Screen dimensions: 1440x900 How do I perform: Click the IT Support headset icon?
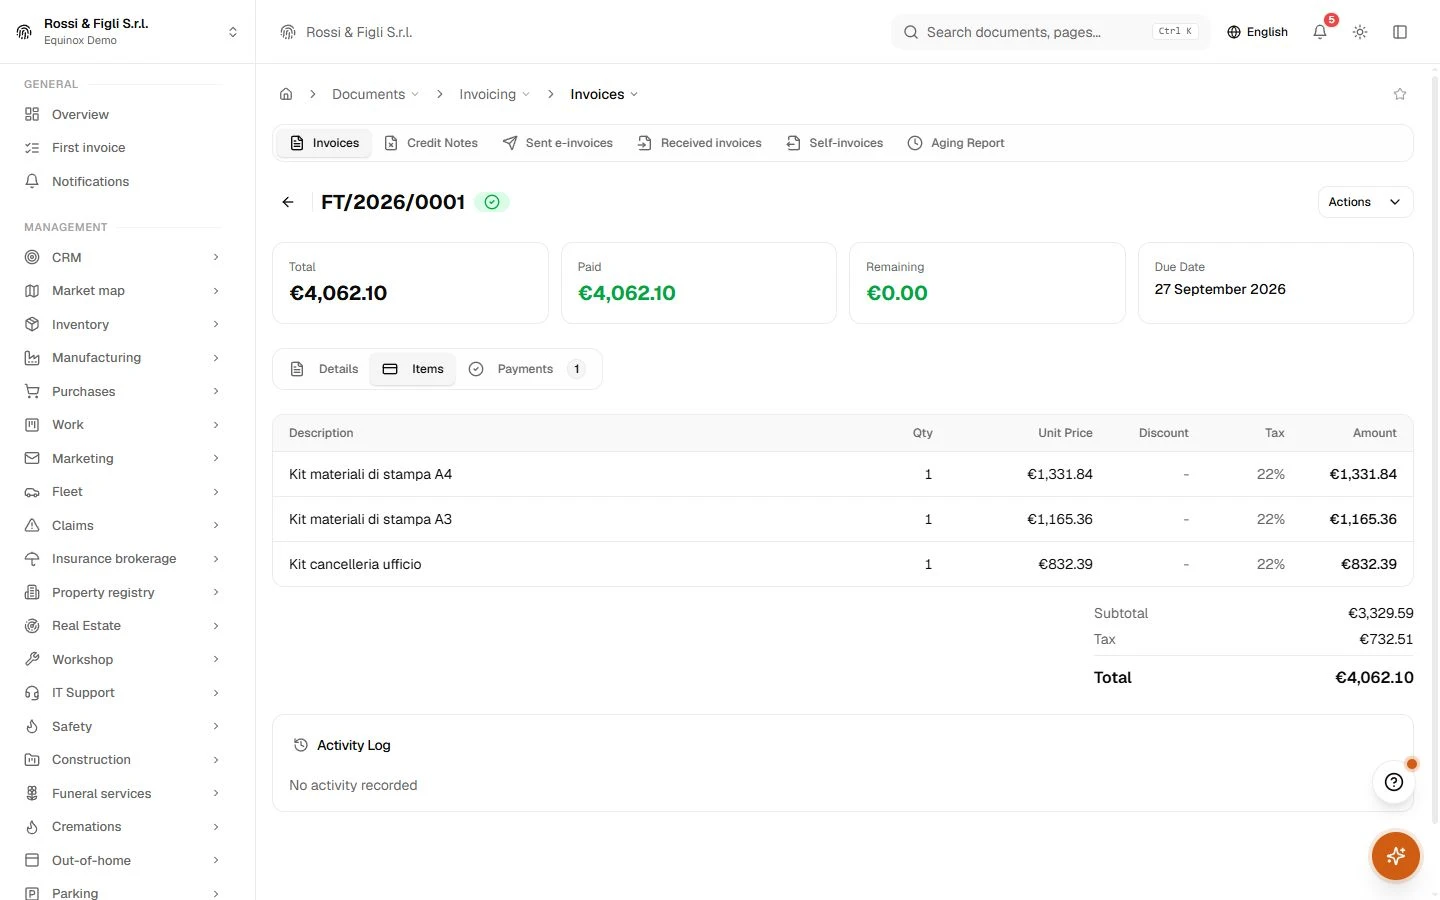(32, 693)
